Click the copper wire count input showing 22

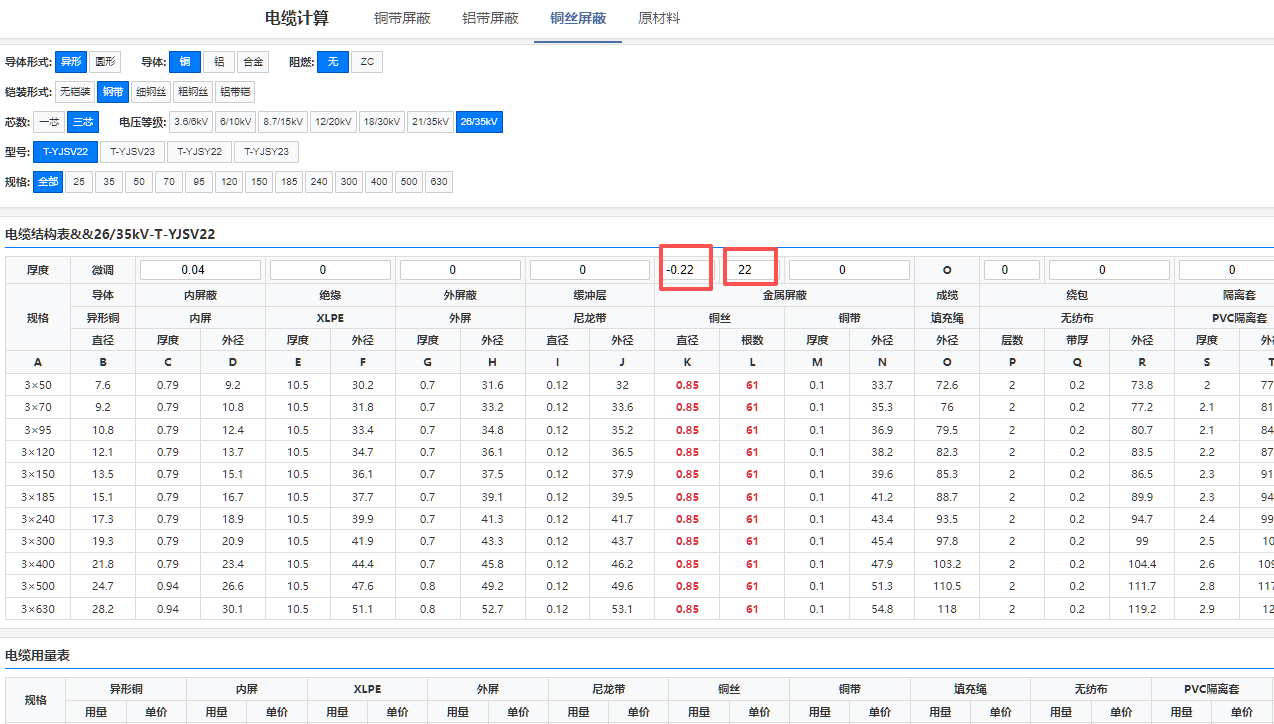(x=751, y=269)
